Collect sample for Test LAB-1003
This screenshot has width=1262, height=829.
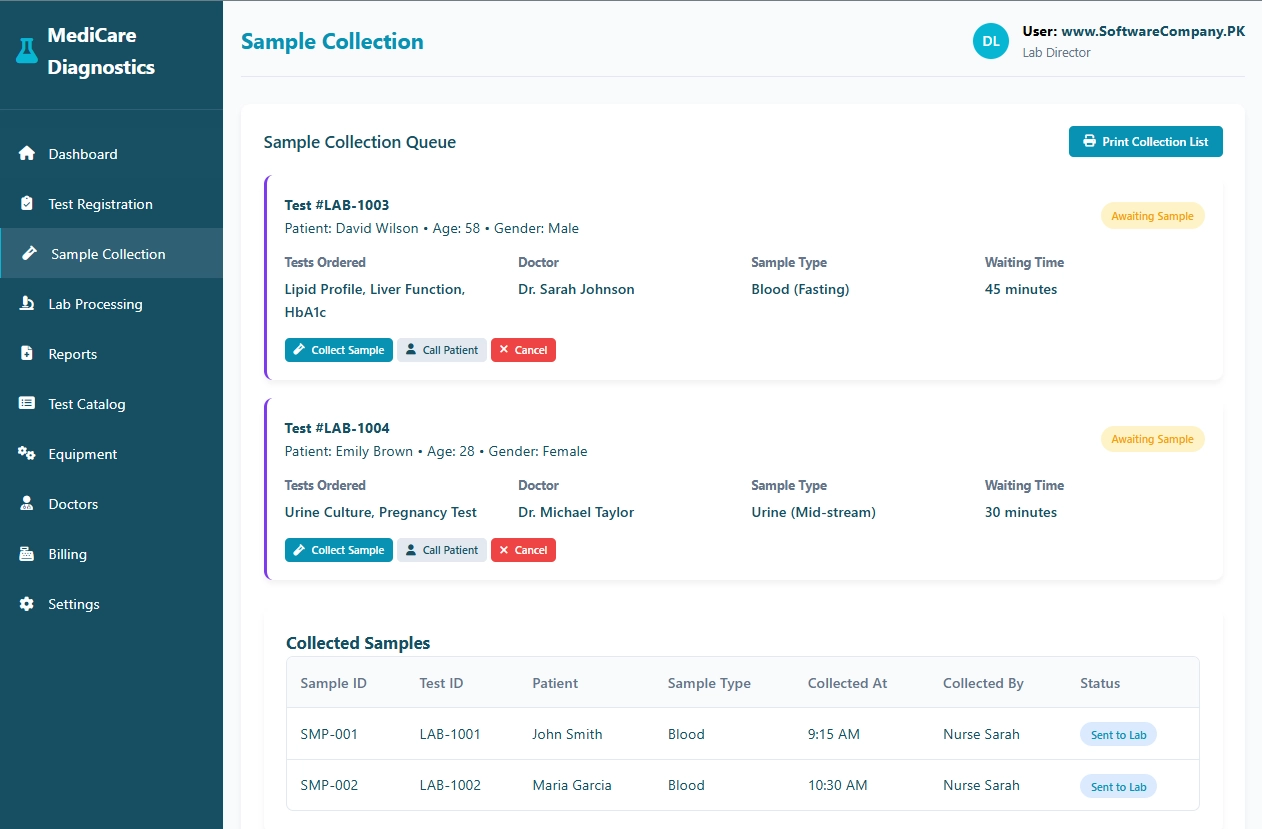click(338, 350)
